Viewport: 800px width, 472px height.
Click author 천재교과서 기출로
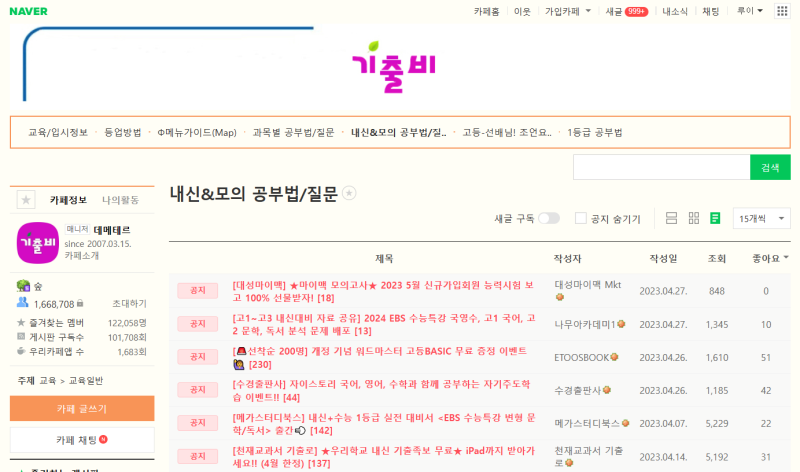point(589,457)
